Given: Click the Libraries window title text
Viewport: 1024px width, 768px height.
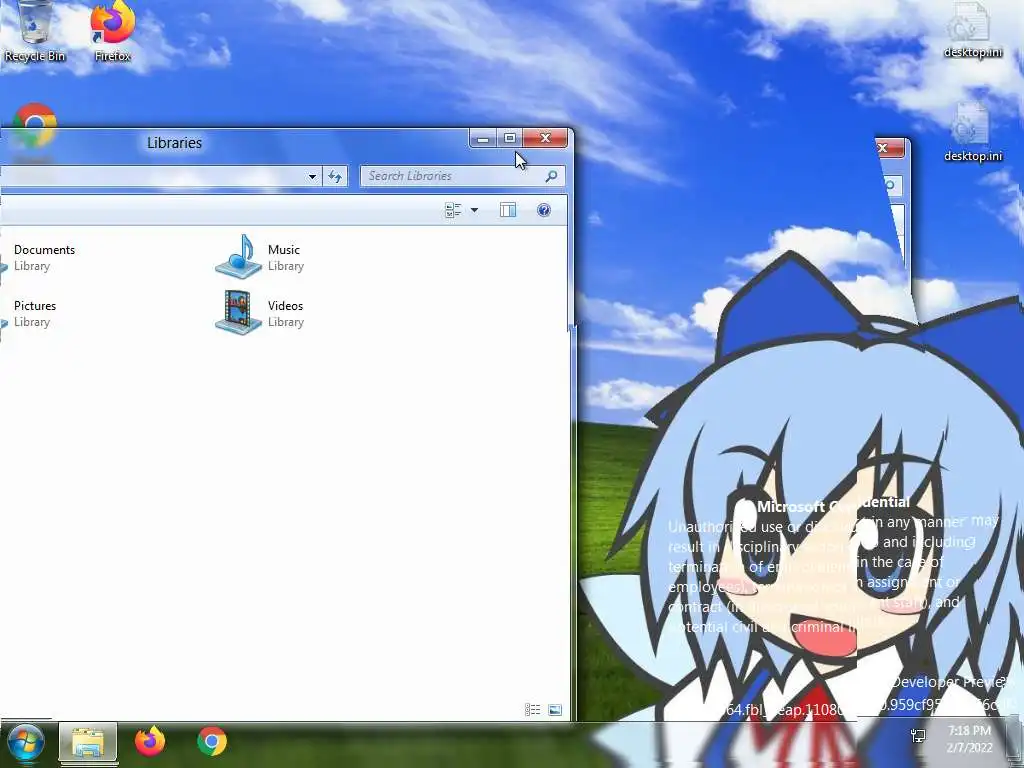Looking at the screenshot, I should click(x=174, y=143).
